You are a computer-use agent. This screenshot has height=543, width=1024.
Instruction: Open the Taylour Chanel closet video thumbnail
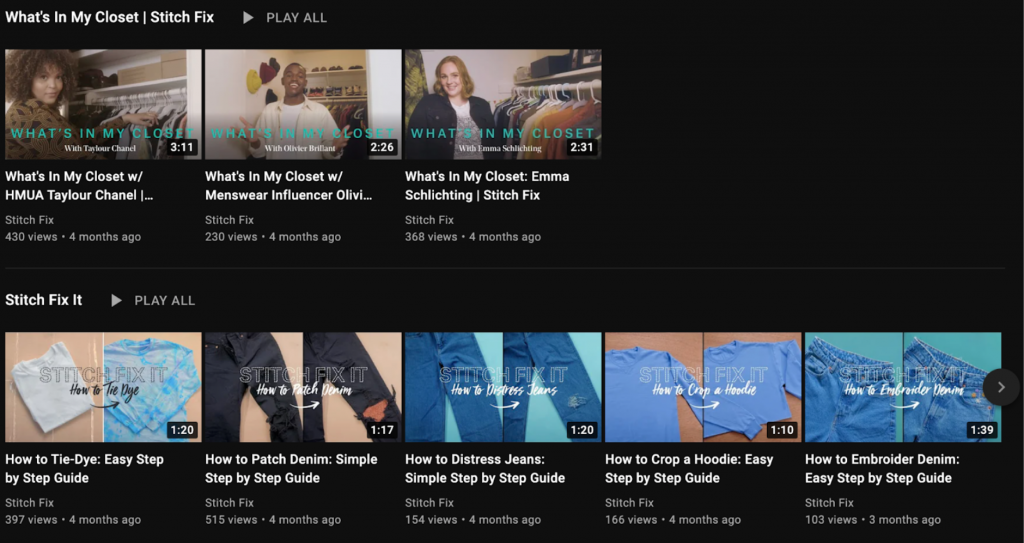103,105
